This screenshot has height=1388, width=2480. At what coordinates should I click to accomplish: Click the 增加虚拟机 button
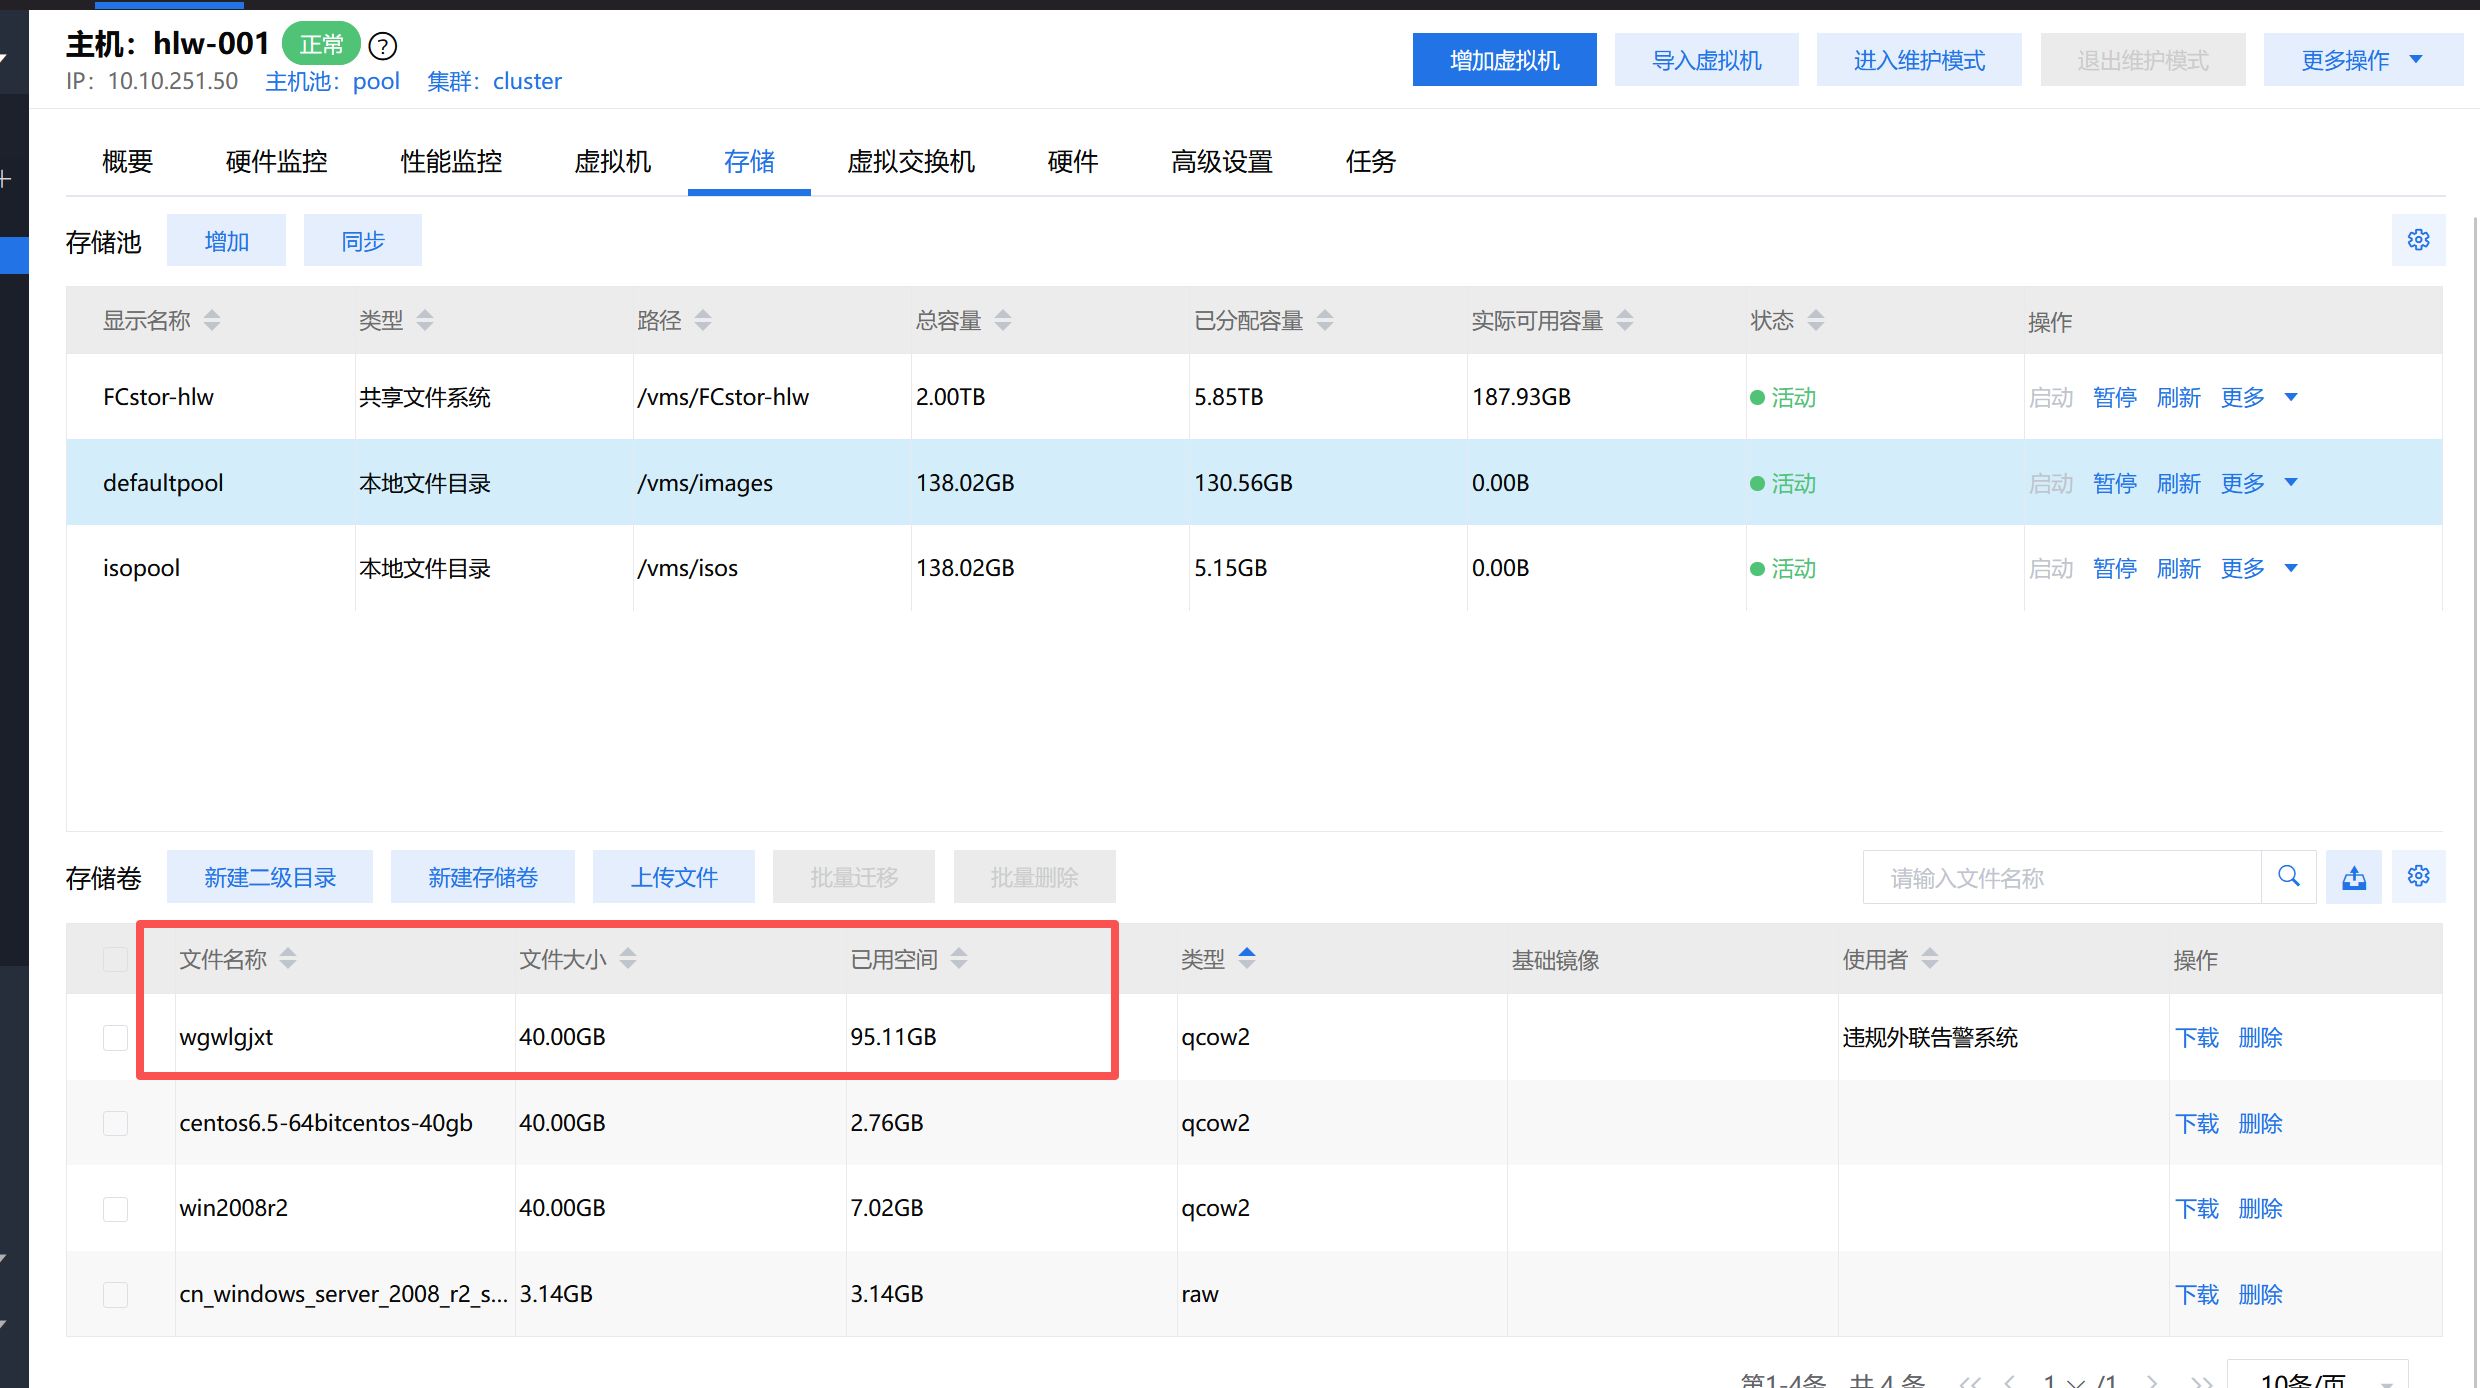coord(1504,60)
